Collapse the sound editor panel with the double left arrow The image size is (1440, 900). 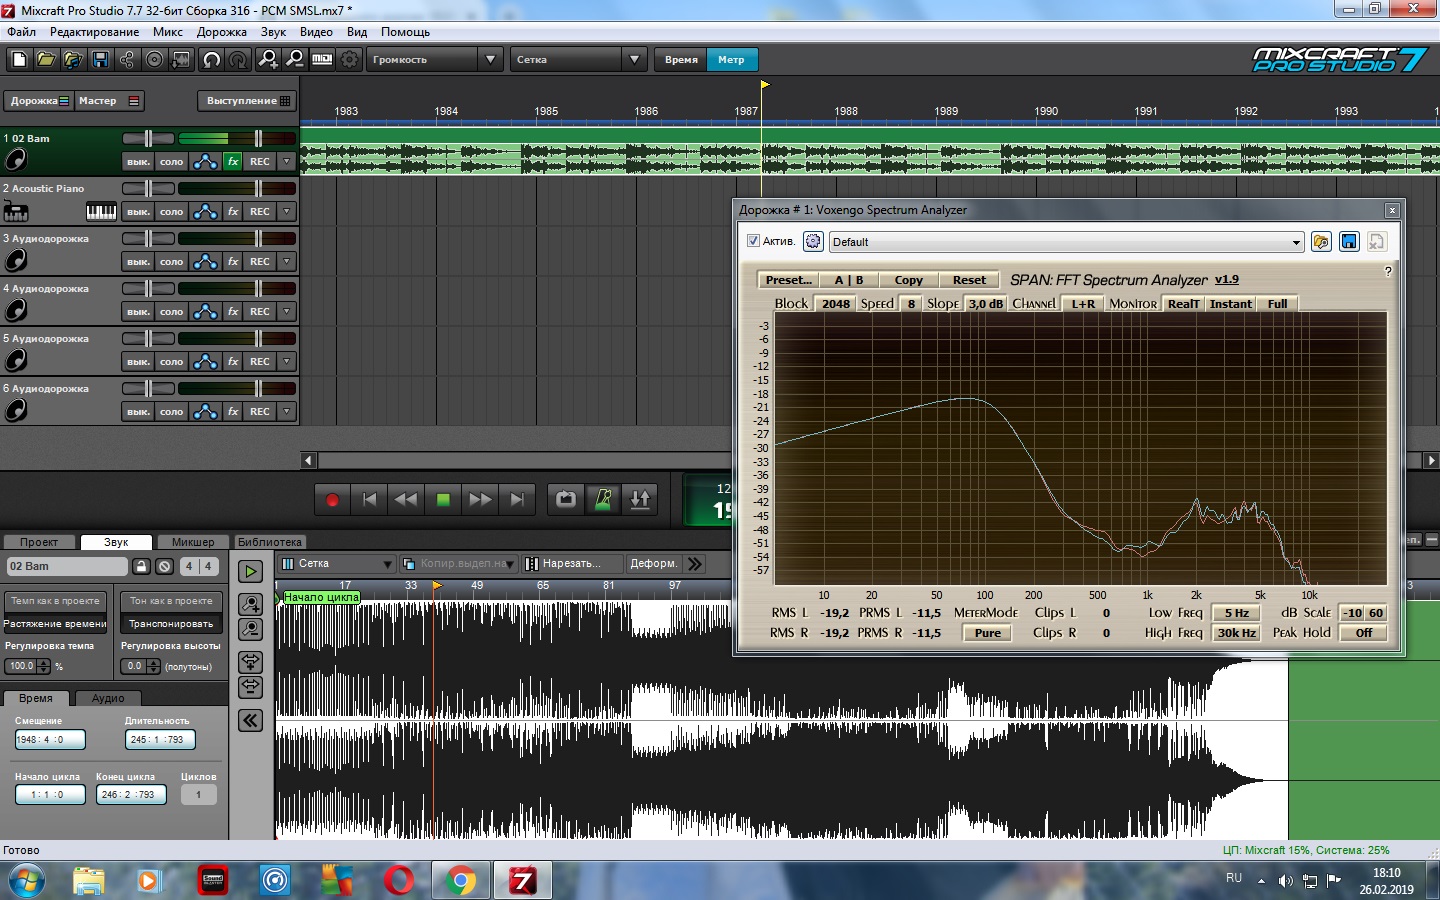pos(250,720)
